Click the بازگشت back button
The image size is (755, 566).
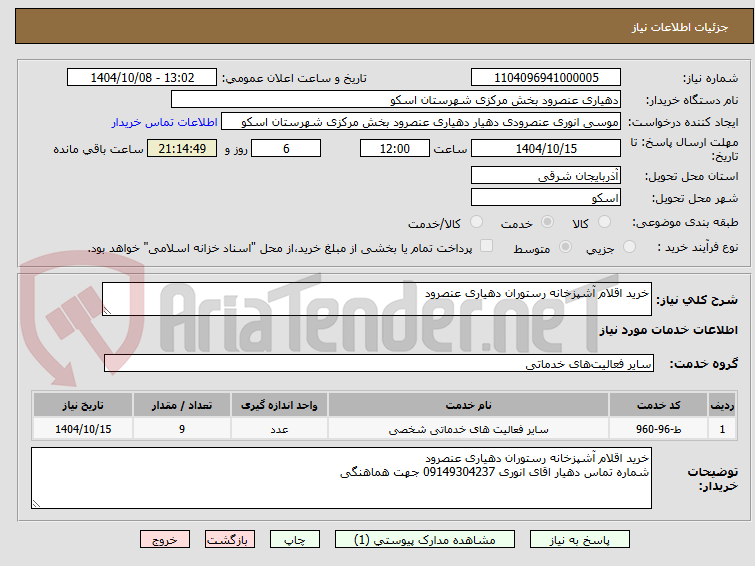230,540
